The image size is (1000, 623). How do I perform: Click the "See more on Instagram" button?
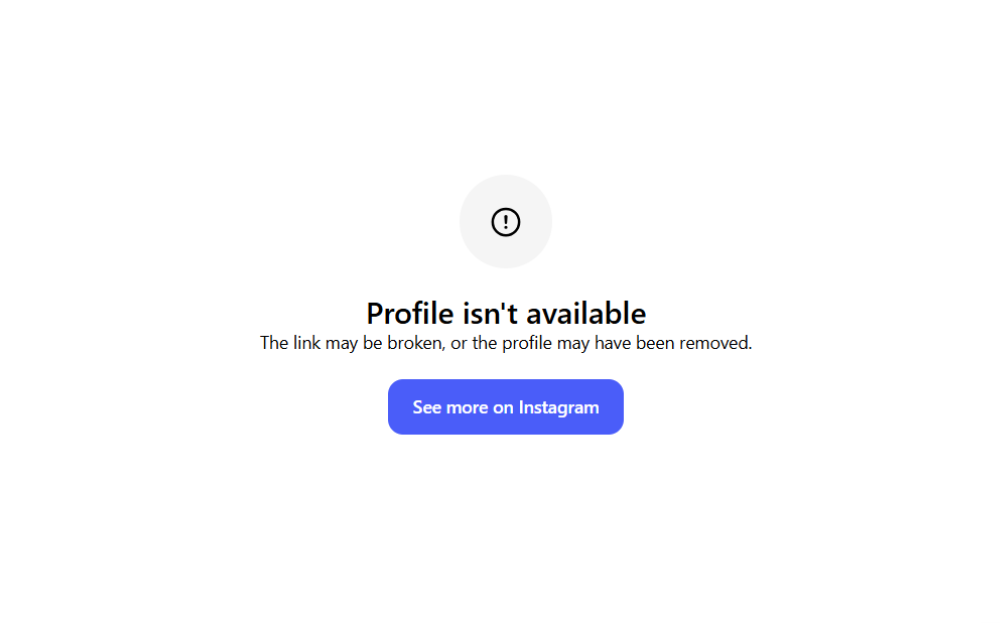click(x=506, y=407)
